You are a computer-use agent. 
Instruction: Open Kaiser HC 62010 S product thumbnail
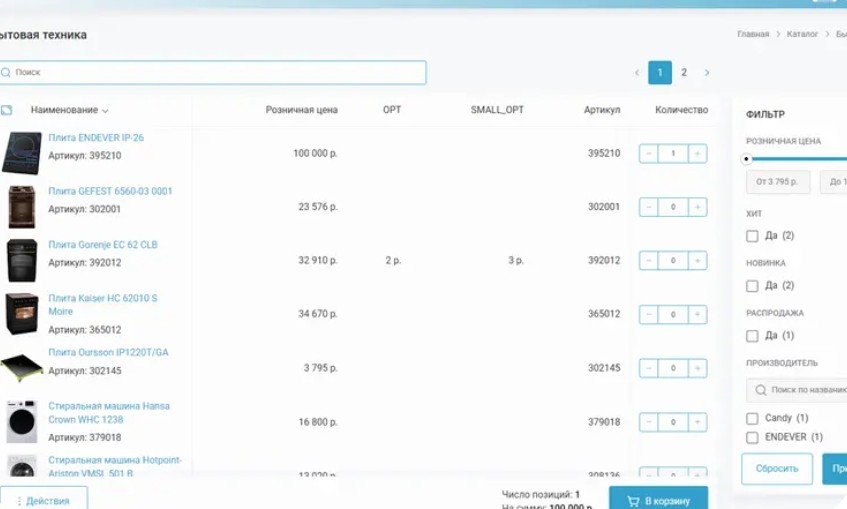[22, 314]
